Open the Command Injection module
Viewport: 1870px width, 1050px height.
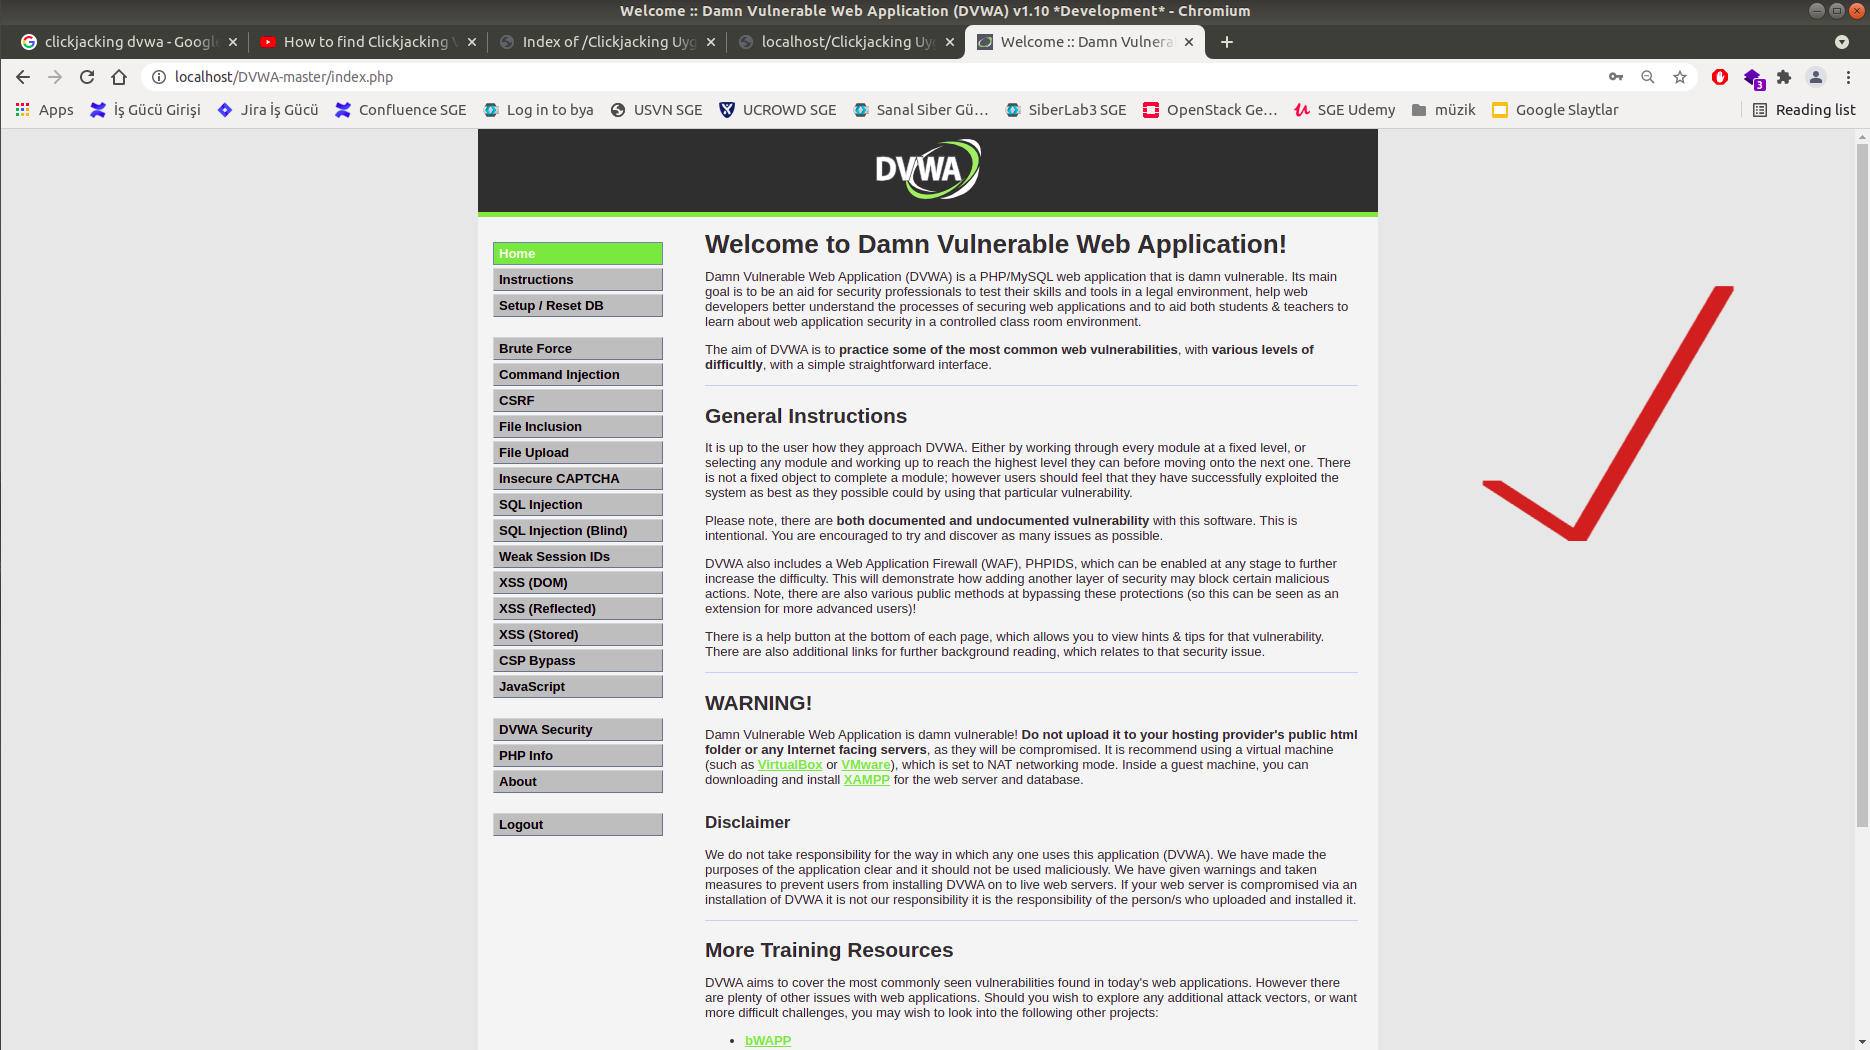click(578, 375)
